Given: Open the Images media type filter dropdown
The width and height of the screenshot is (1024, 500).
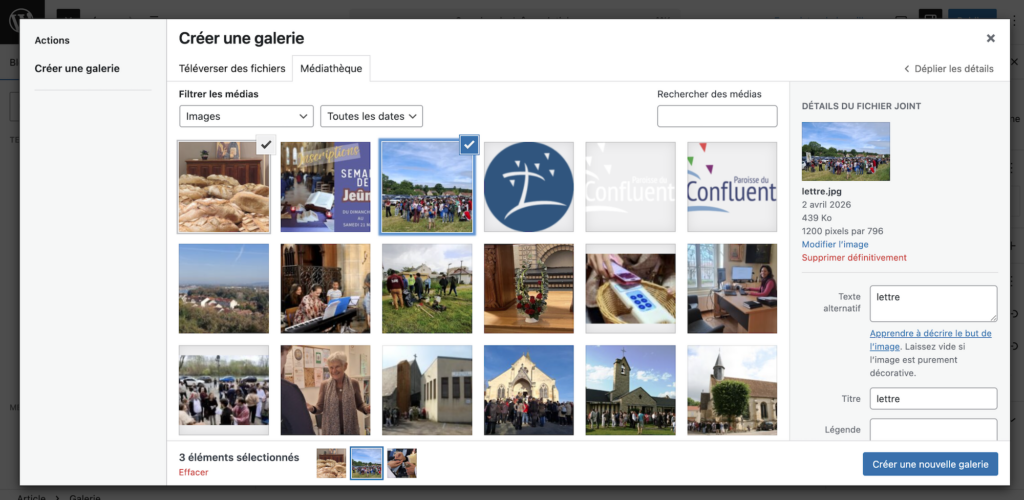Looking at the screenshot, I should tap(246, 116).
